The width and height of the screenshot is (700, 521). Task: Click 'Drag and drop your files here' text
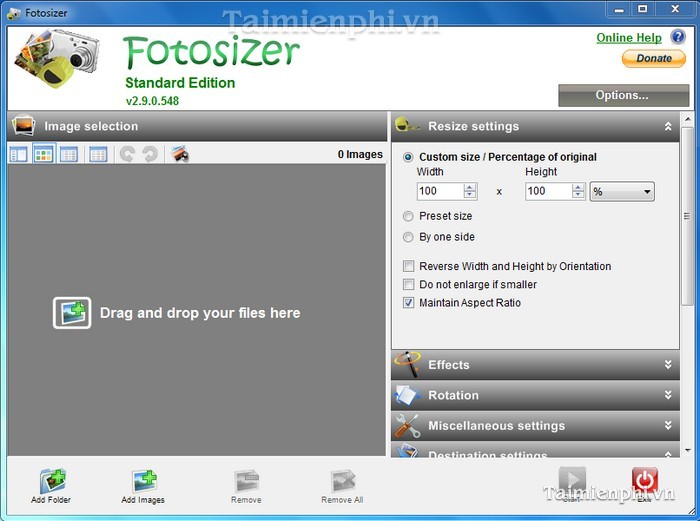tap(200, 313)
